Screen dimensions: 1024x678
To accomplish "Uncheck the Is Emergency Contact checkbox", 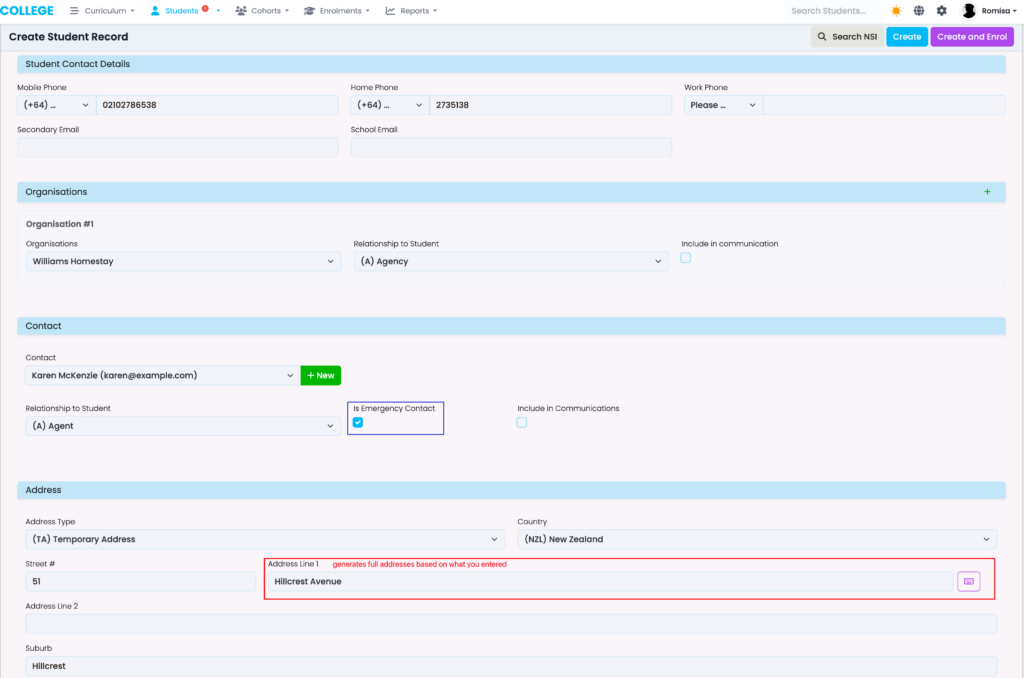I will click(x=358, y=422).
